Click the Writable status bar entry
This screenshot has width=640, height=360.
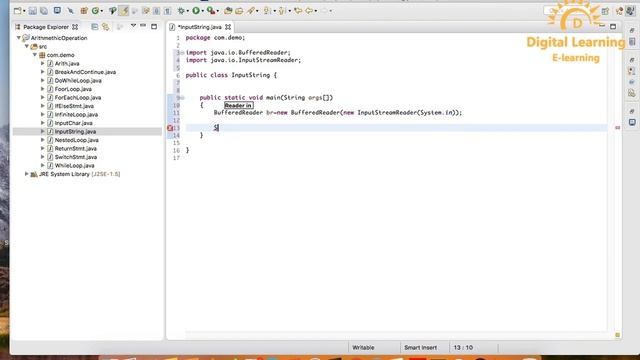(x=363, y=348)
